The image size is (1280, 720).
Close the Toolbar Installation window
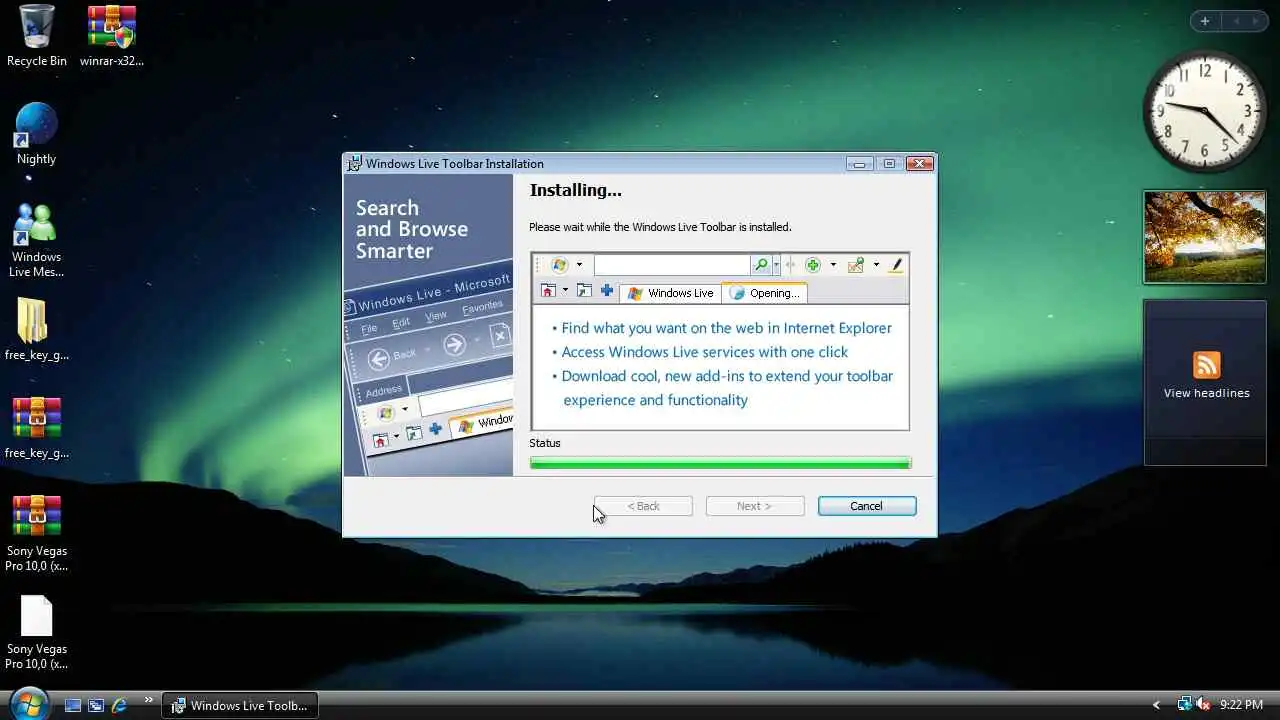(920, 163)
